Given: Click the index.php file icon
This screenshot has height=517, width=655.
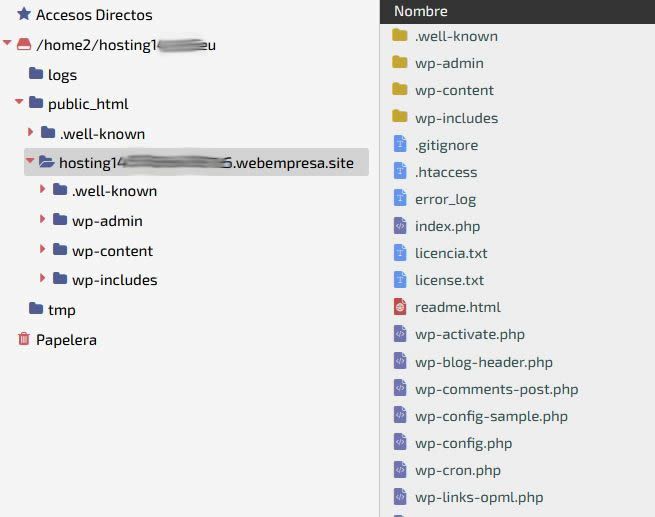Looking at the screenshot, I should [400, 226].
